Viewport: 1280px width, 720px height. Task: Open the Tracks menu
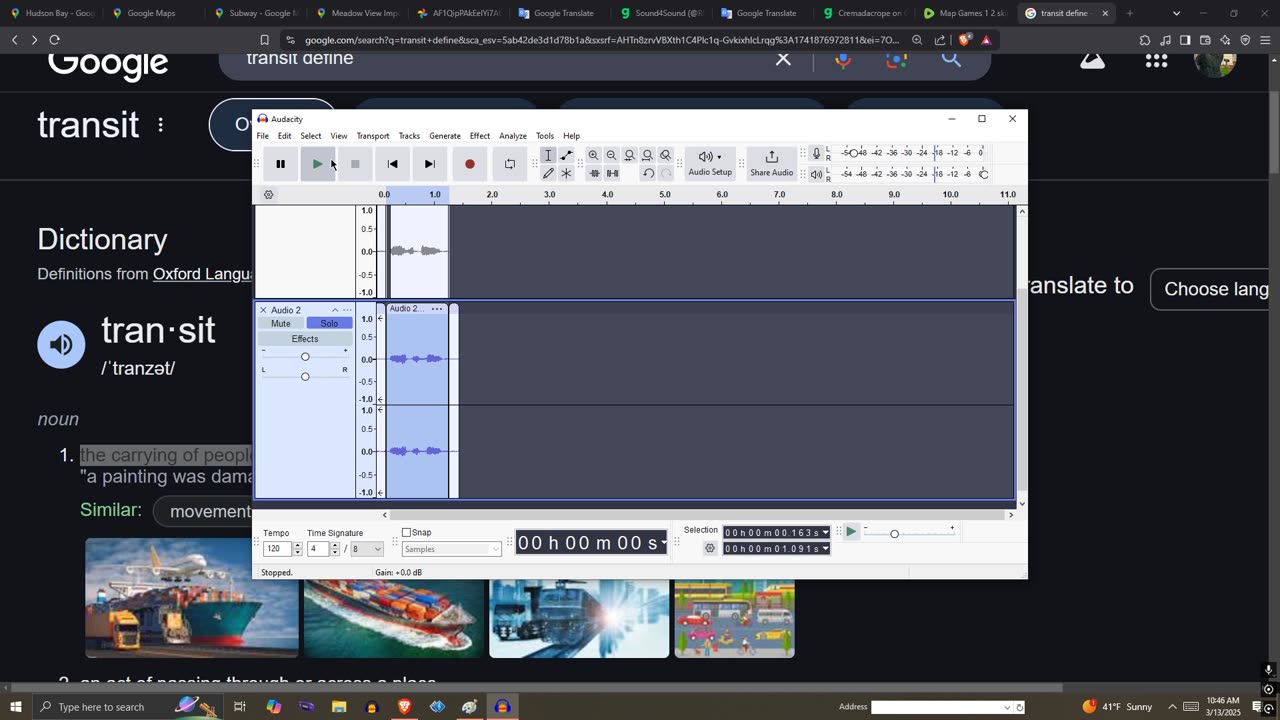click(x=409, y=136)
